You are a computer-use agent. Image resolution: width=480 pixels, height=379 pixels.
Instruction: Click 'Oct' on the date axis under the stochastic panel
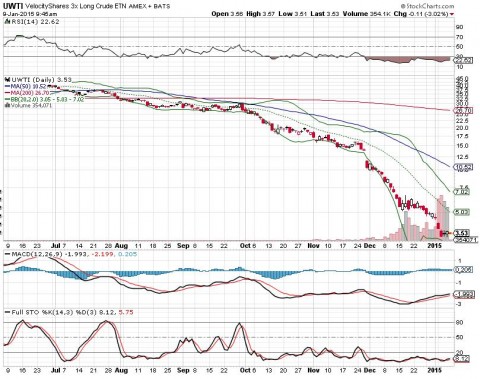point(245,370)
